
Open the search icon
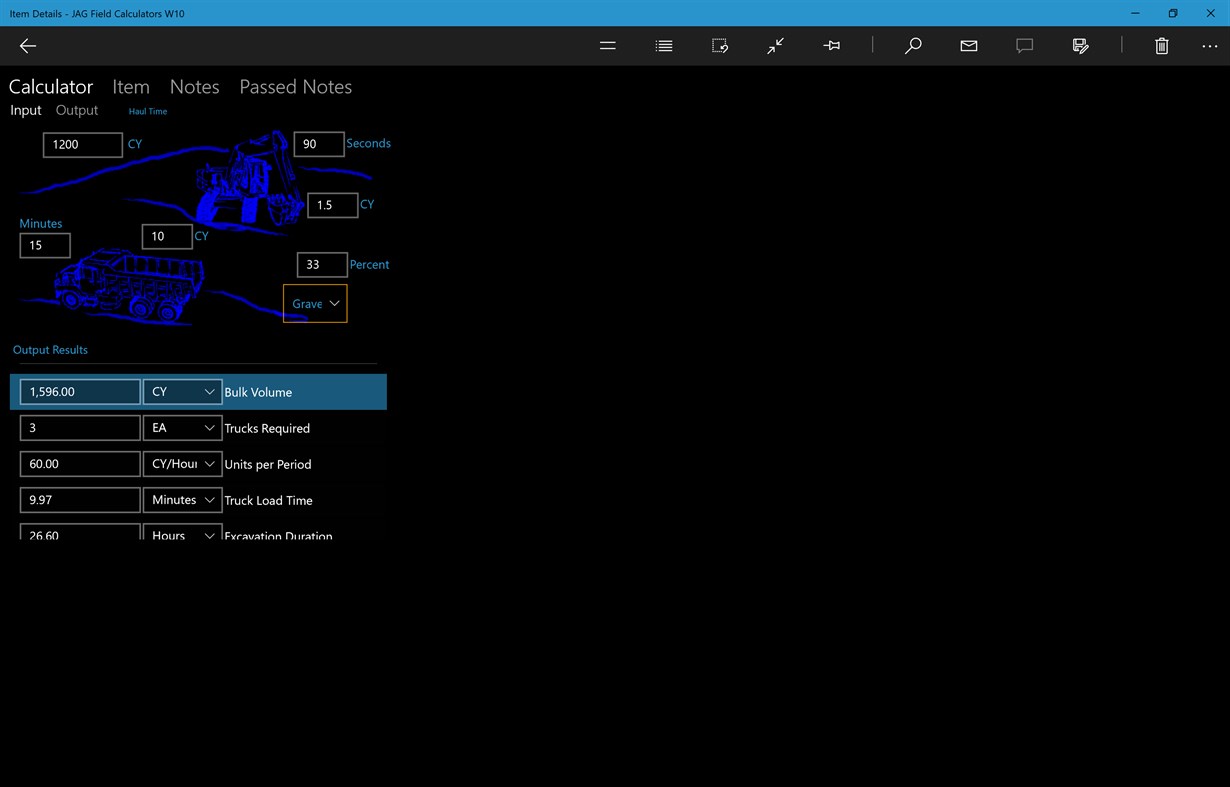coord(912,46)
